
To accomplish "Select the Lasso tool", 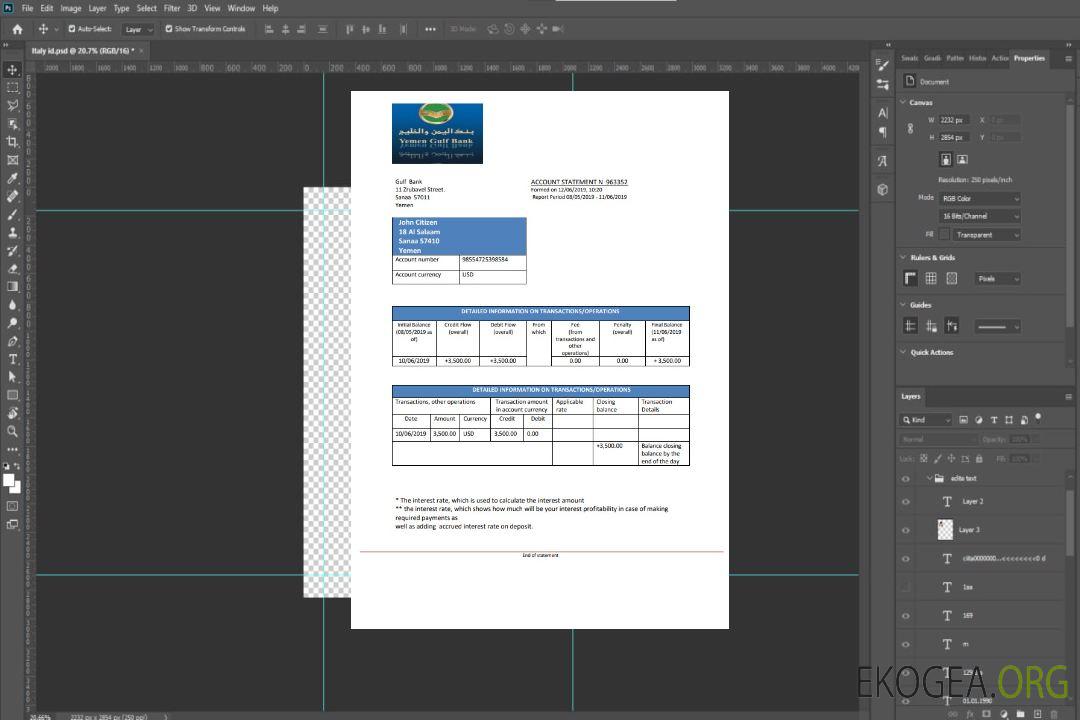I will 12,105.
